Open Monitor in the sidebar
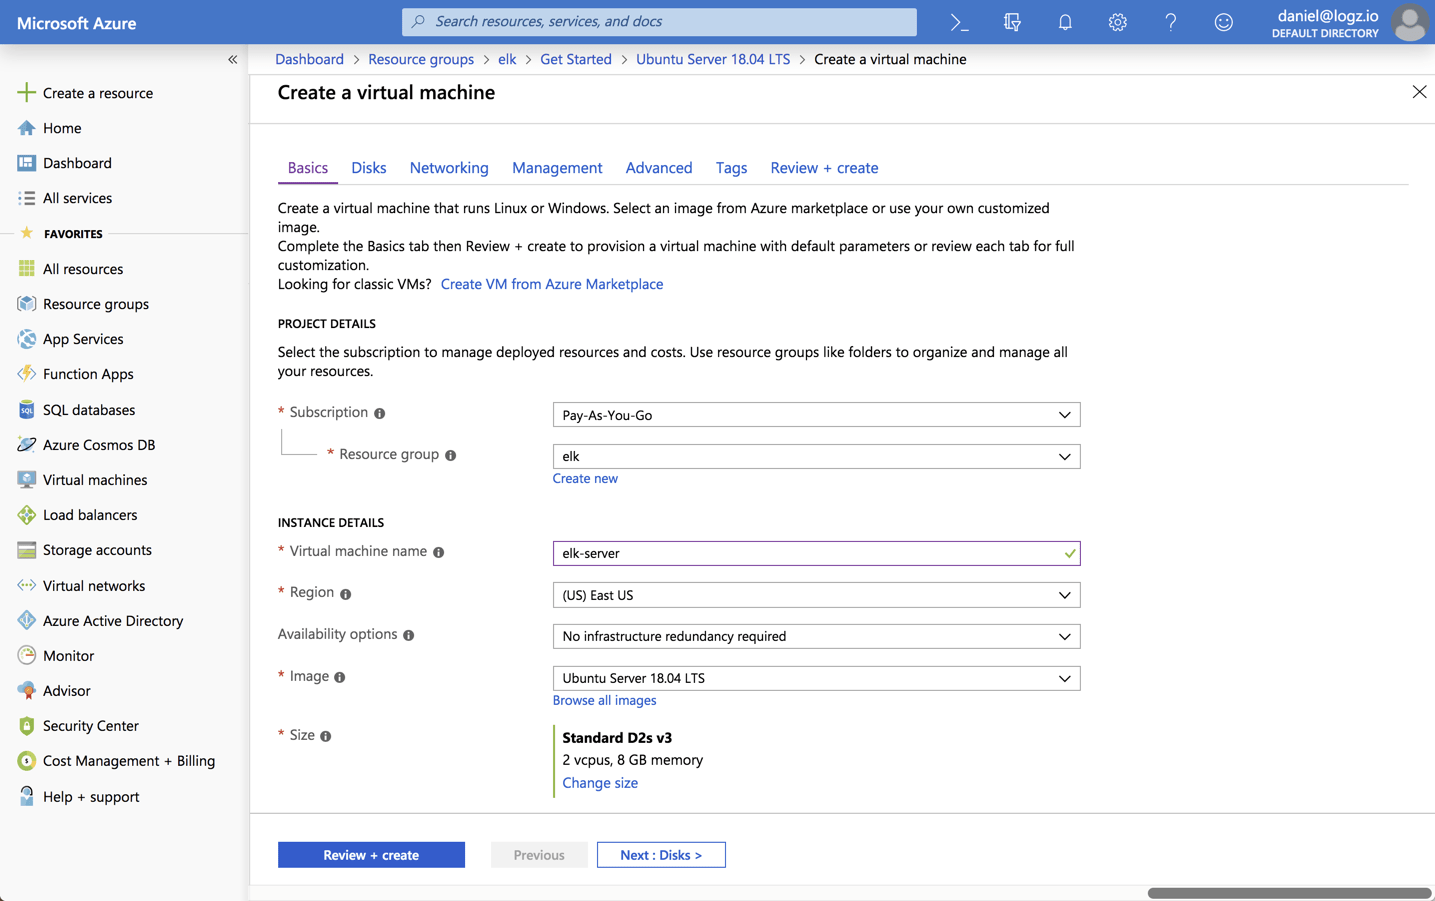Viewport: 1435px width, 901px height. click(57, 656)
